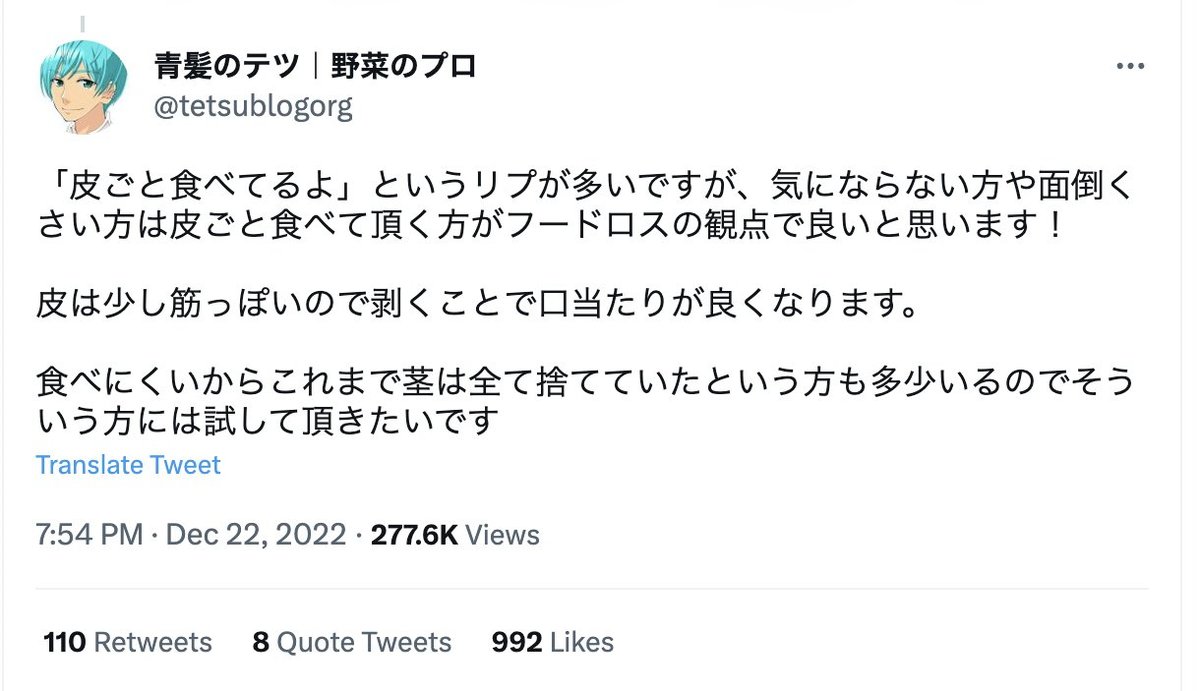Click Translate Tweet
Viewport: 1200px width, 691px height.
[128, 465]
